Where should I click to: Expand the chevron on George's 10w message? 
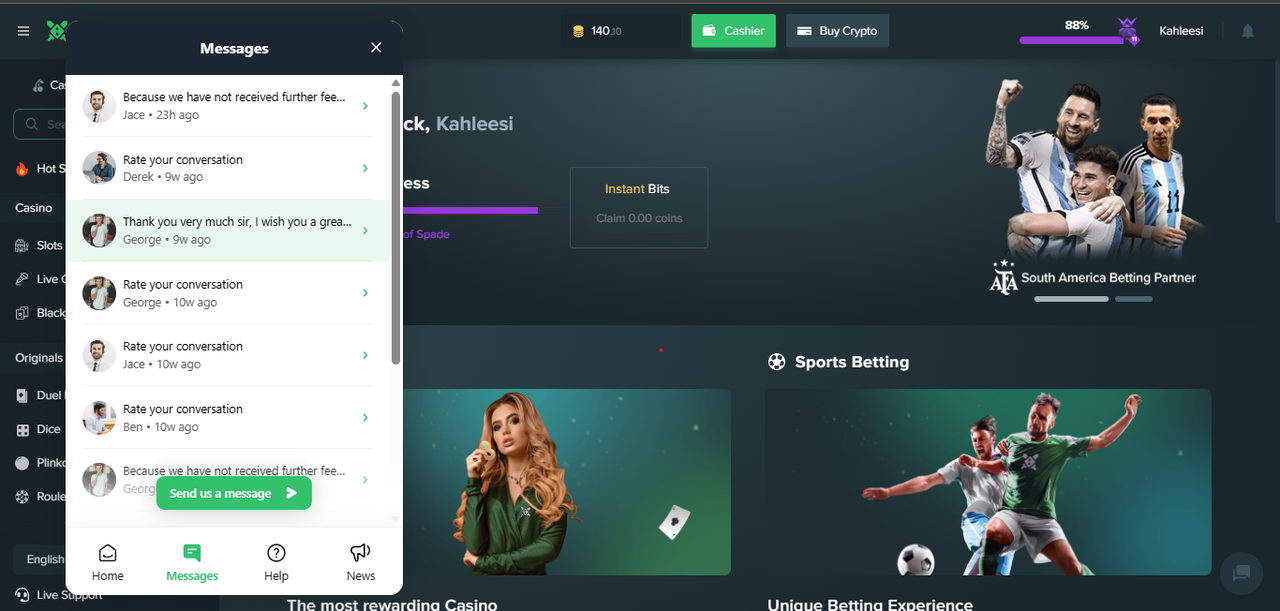coord(365,293)
